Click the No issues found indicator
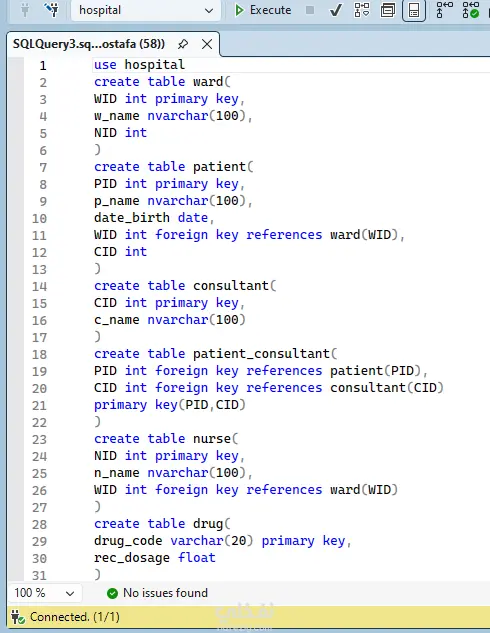 (x=157, y=593)
